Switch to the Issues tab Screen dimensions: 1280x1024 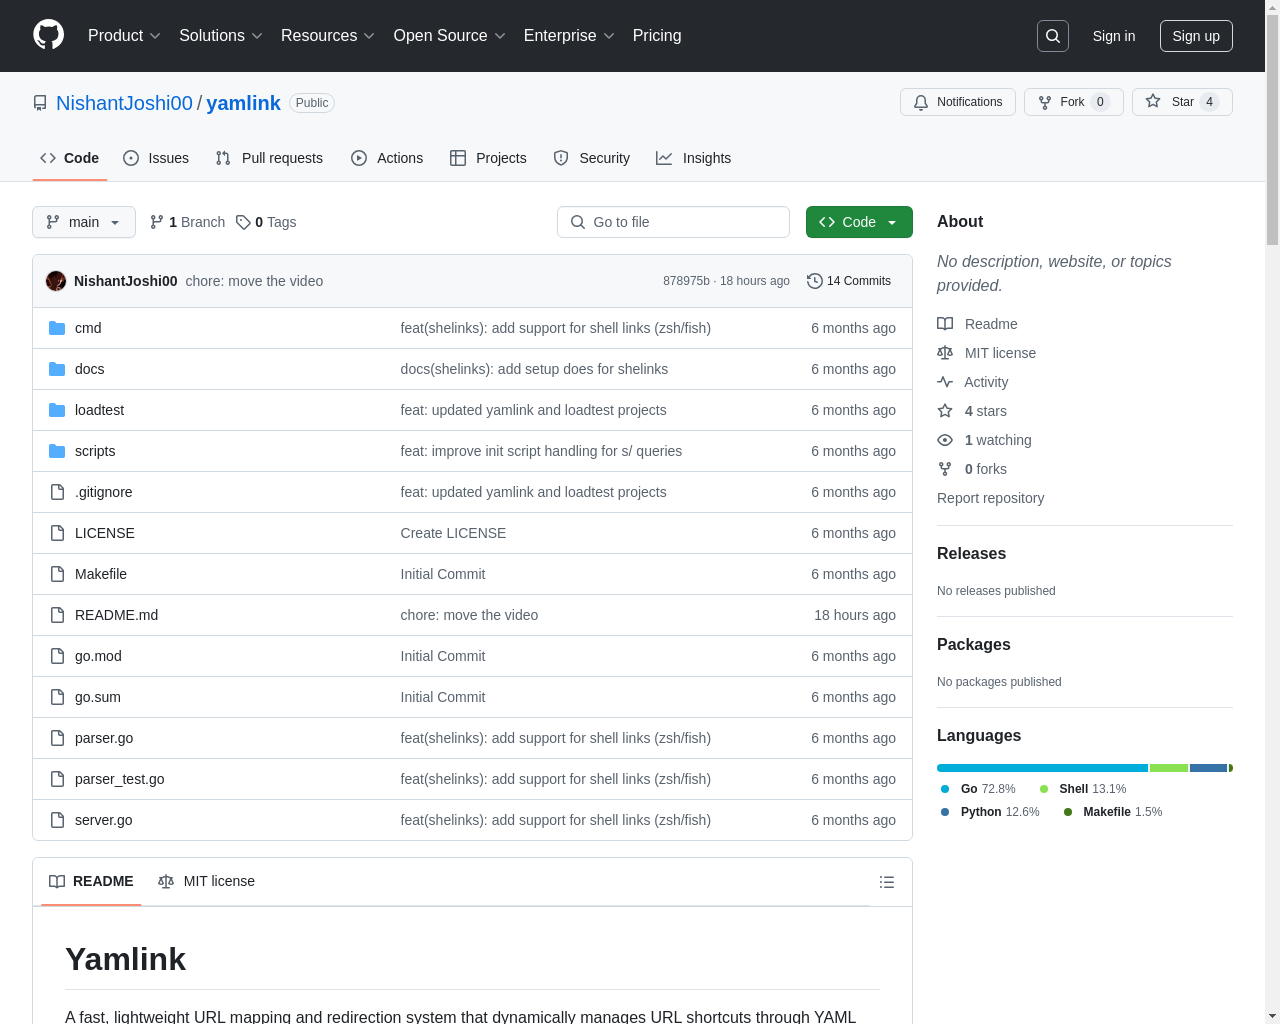[x=156, y=158]
